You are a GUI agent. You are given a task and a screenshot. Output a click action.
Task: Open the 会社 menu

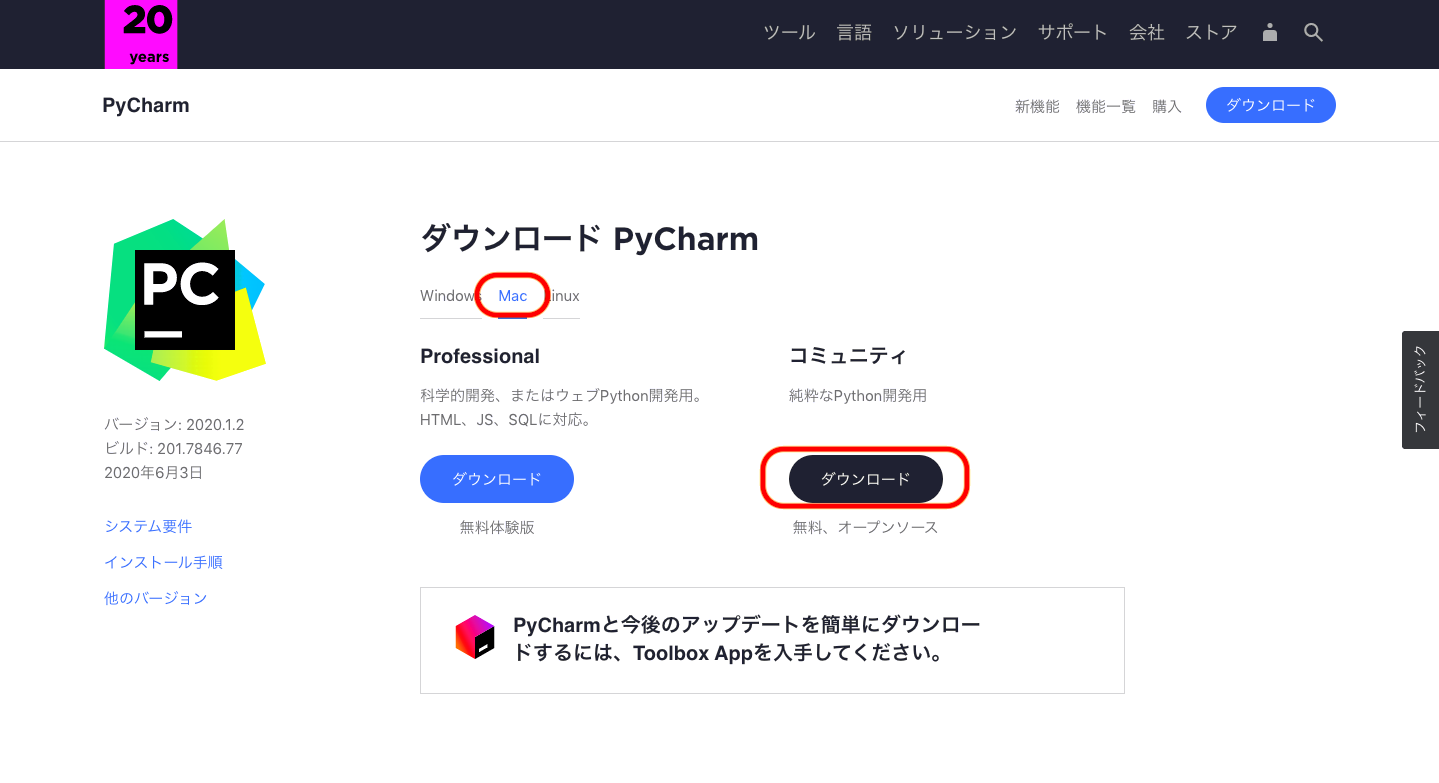(1146, 32)
